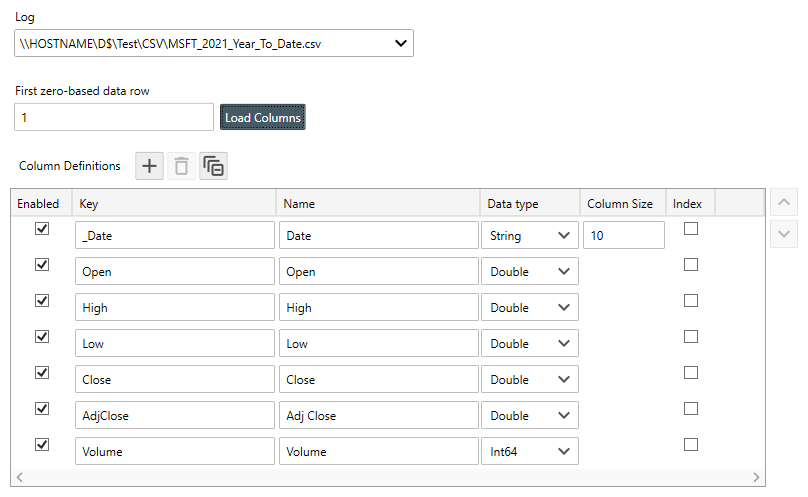Screen dimensions: 808x497
Task: Move selected column down with arrow
Action: [x=784, y=234]
